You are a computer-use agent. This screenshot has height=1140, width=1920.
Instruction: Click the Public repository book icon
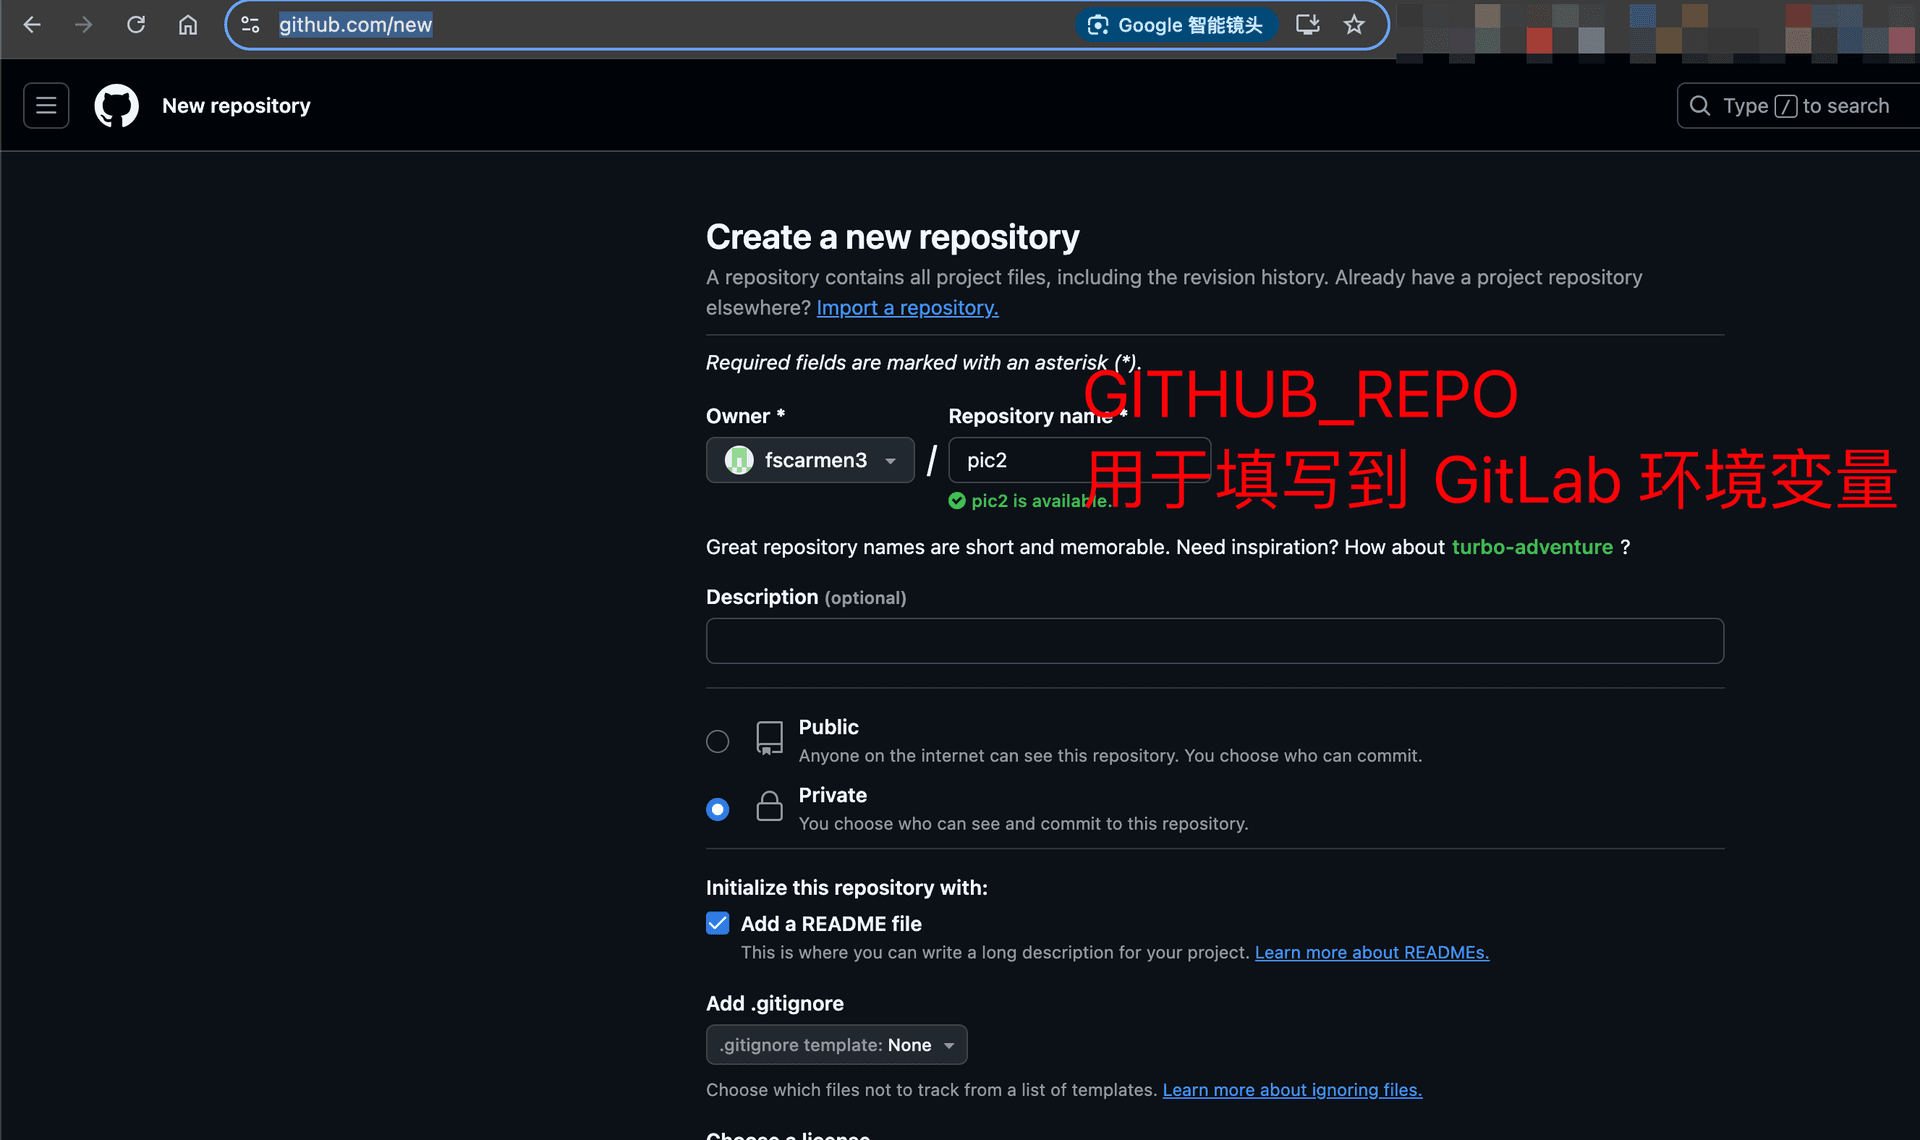(x=769, y=739)
